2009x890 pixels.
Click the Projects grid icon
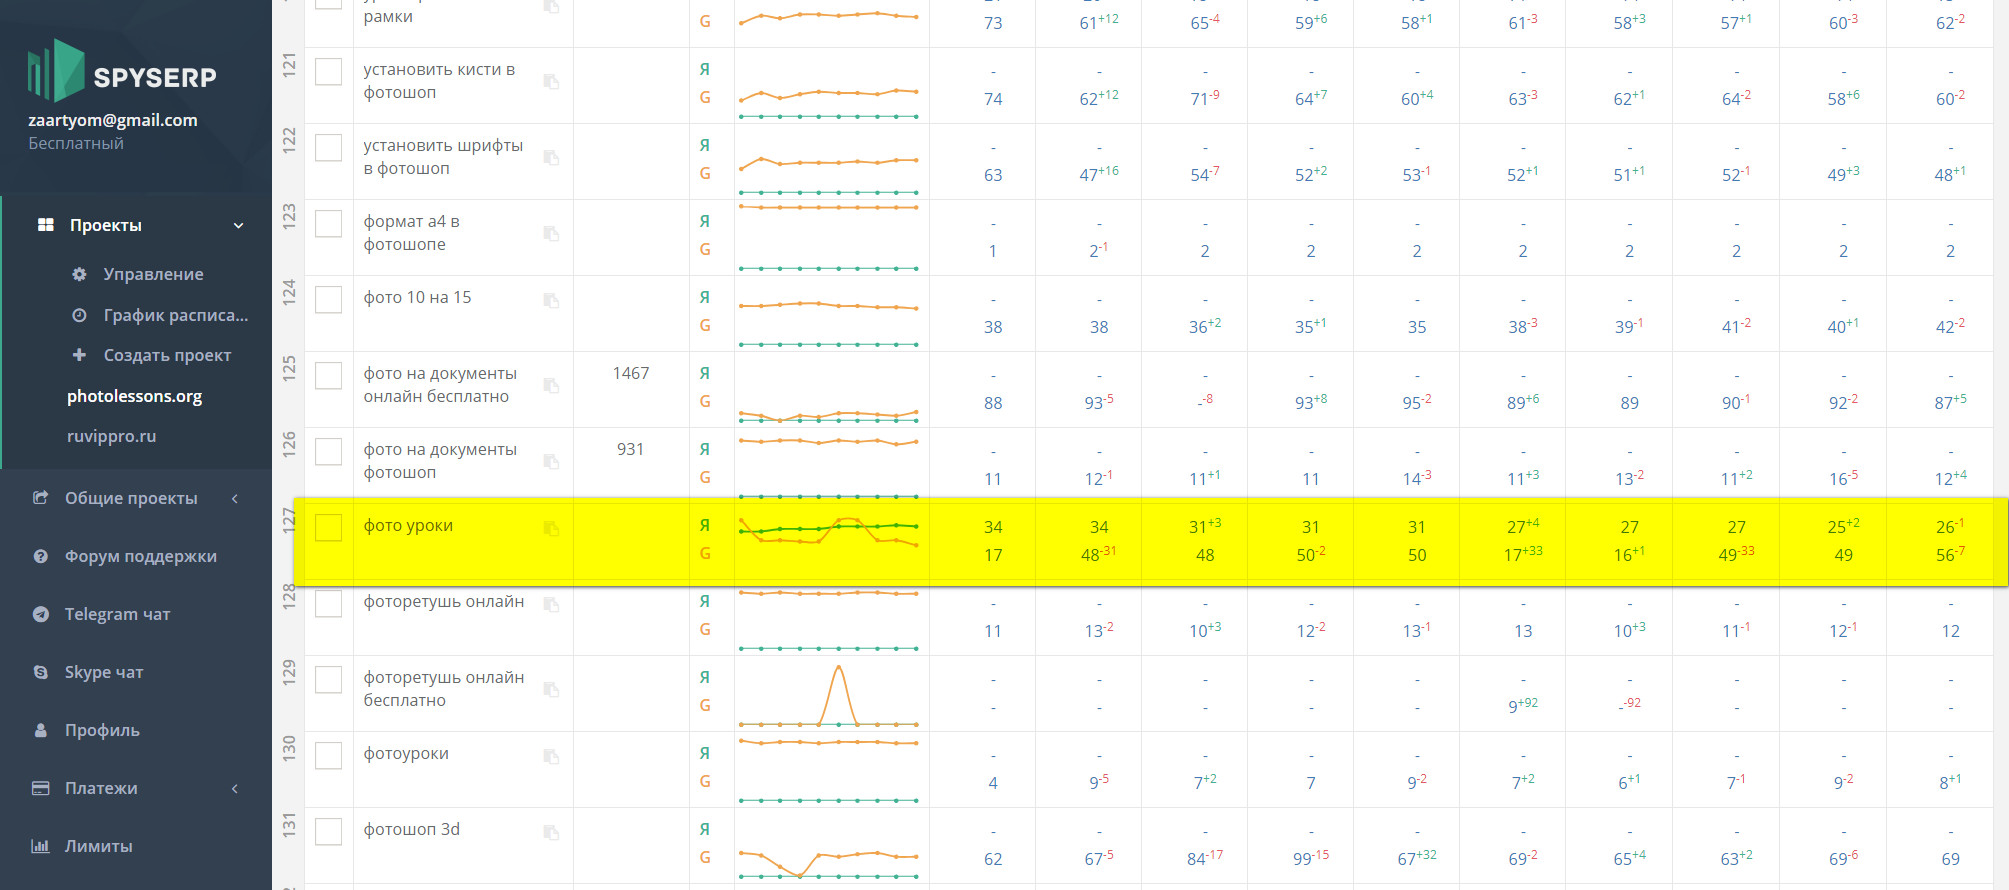45,225
